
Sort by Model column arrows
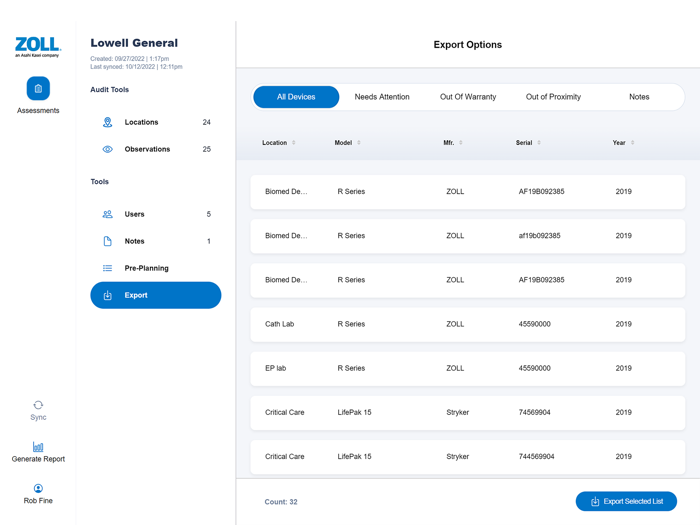359,143
